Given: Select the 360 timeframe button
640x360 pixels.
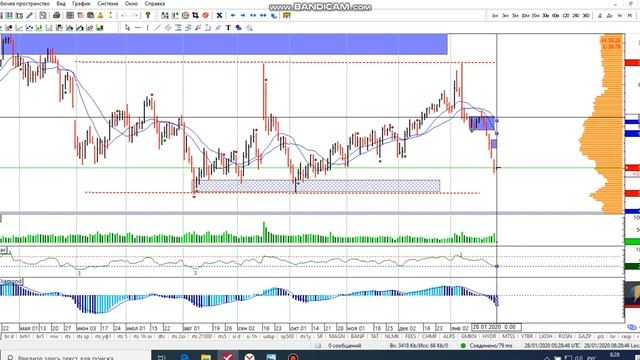Looking at the screenshot, I should click(x=586, y=16).
